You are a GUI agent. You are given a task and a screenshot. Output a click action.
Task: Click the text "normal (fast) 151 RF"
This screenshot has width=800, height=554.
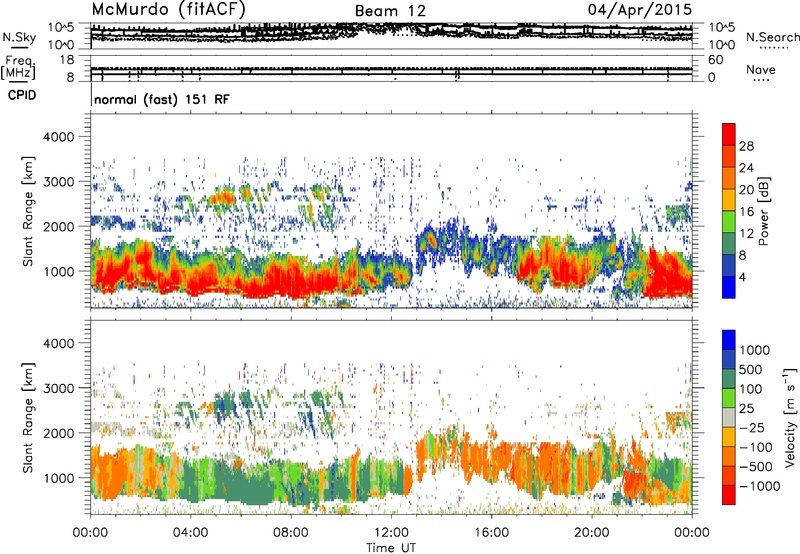[162, 99]
